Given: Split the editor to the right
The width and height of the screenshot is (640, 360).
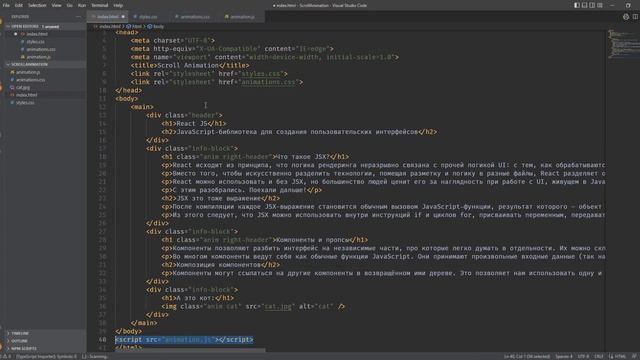Looking at the screenshot, I should click(x=636, y=17).
